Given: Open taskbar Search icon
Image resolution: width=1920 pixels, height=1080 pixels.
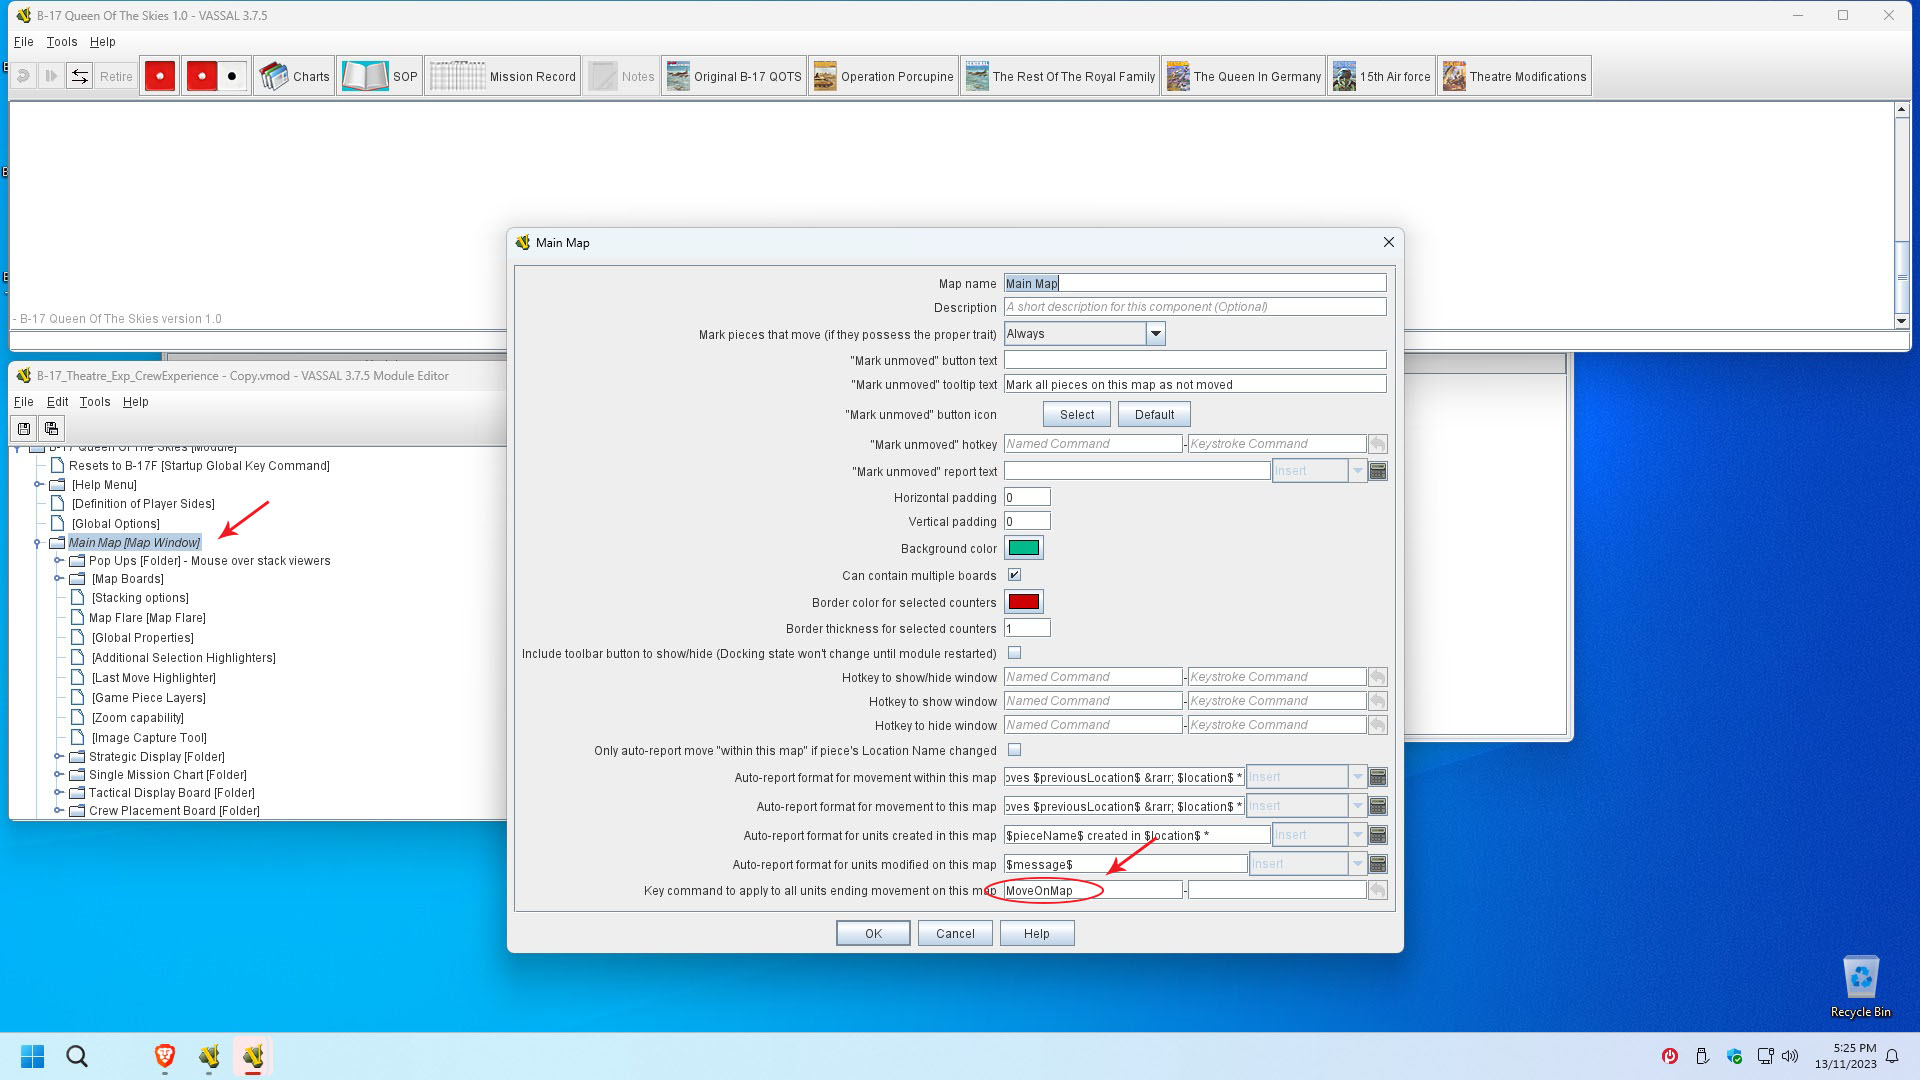Looking at the screenshot, I should [77, 1056].
